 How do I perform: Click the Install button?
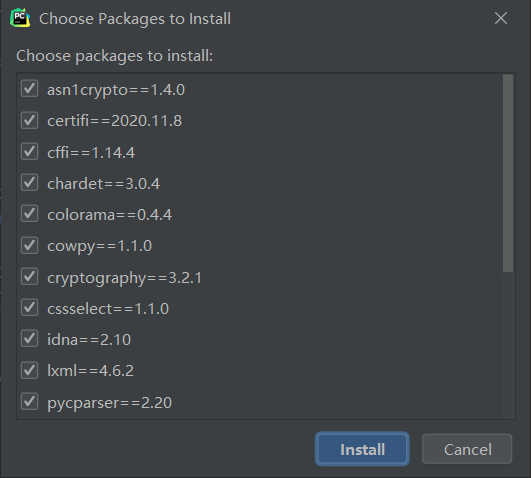point(362,449)
